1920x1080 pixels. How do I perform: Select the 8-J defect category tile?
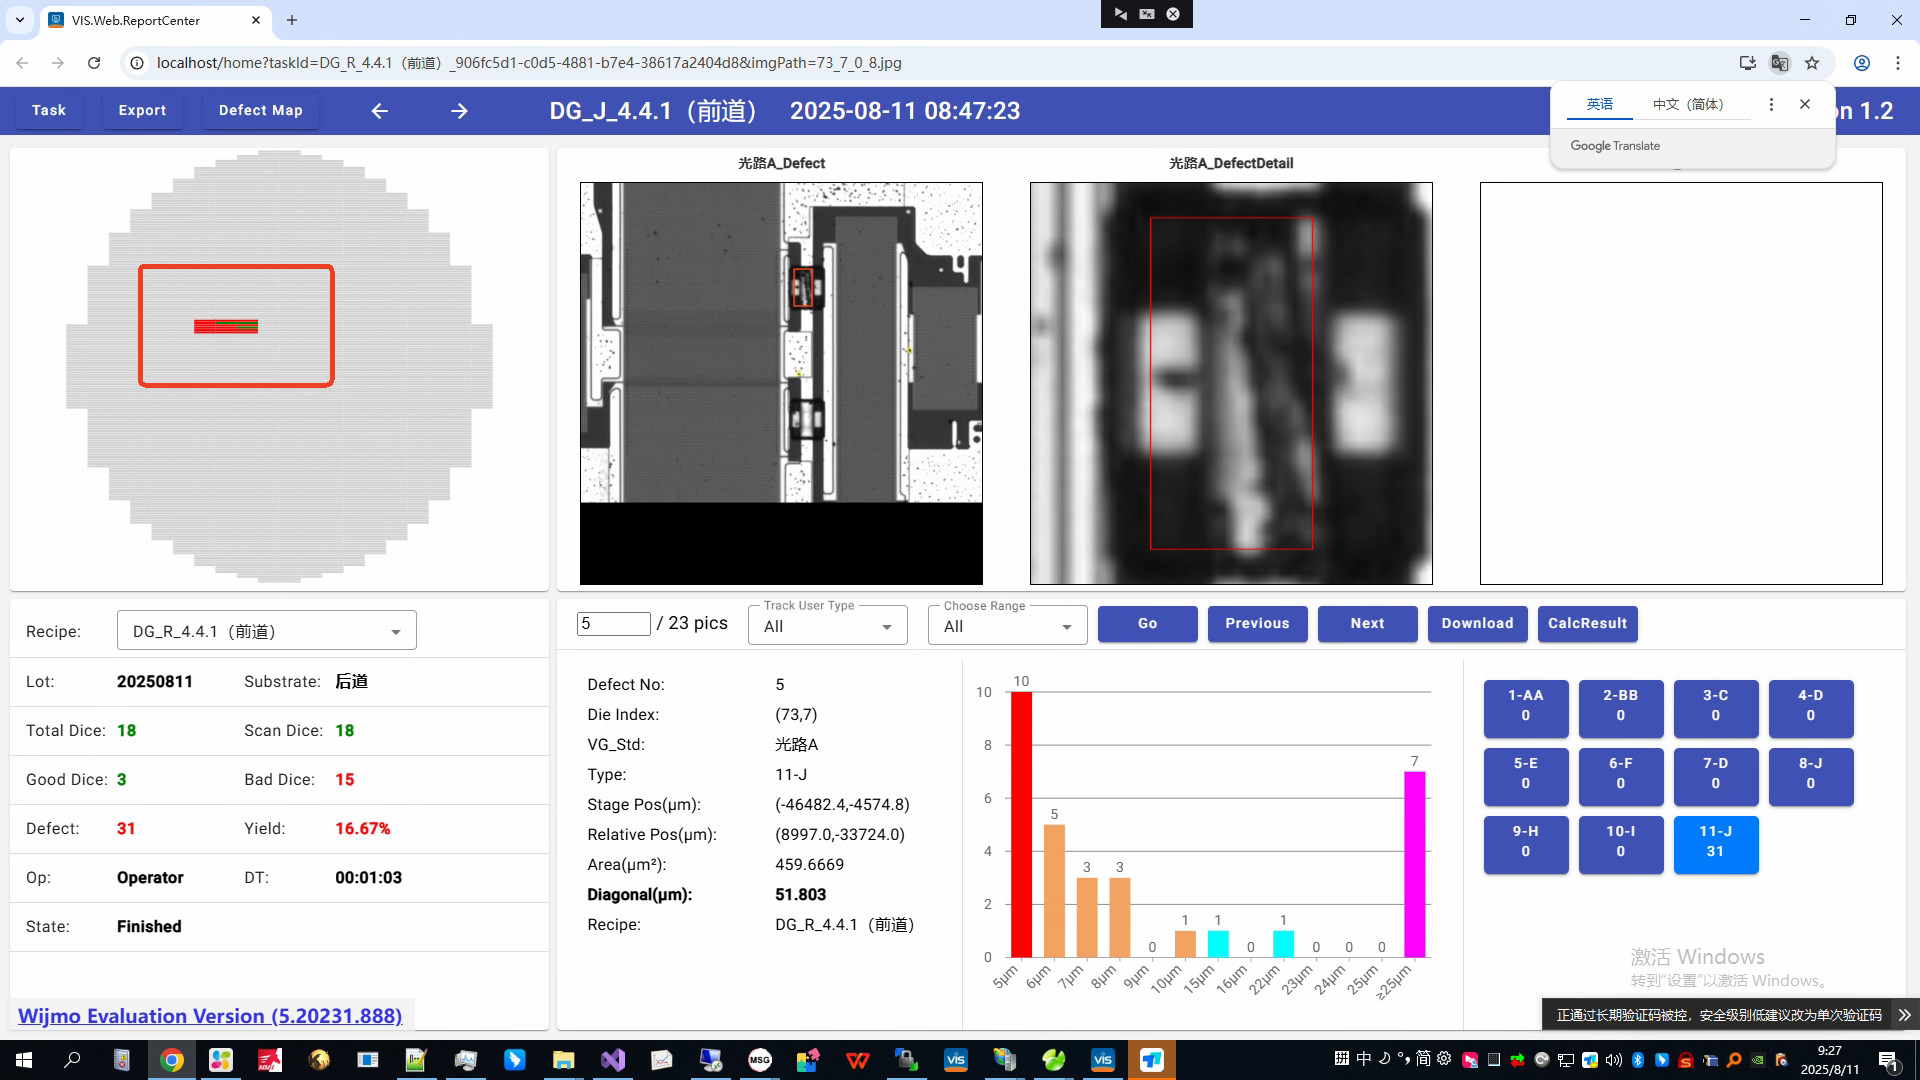pos(1810,774)
